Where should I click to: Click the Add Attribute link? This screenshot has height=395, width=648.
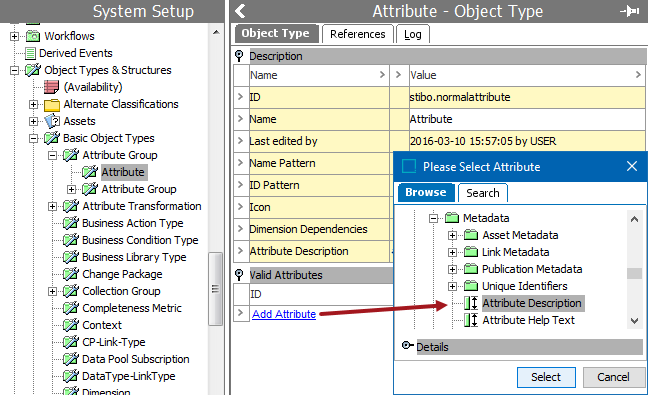click(284, 314)
